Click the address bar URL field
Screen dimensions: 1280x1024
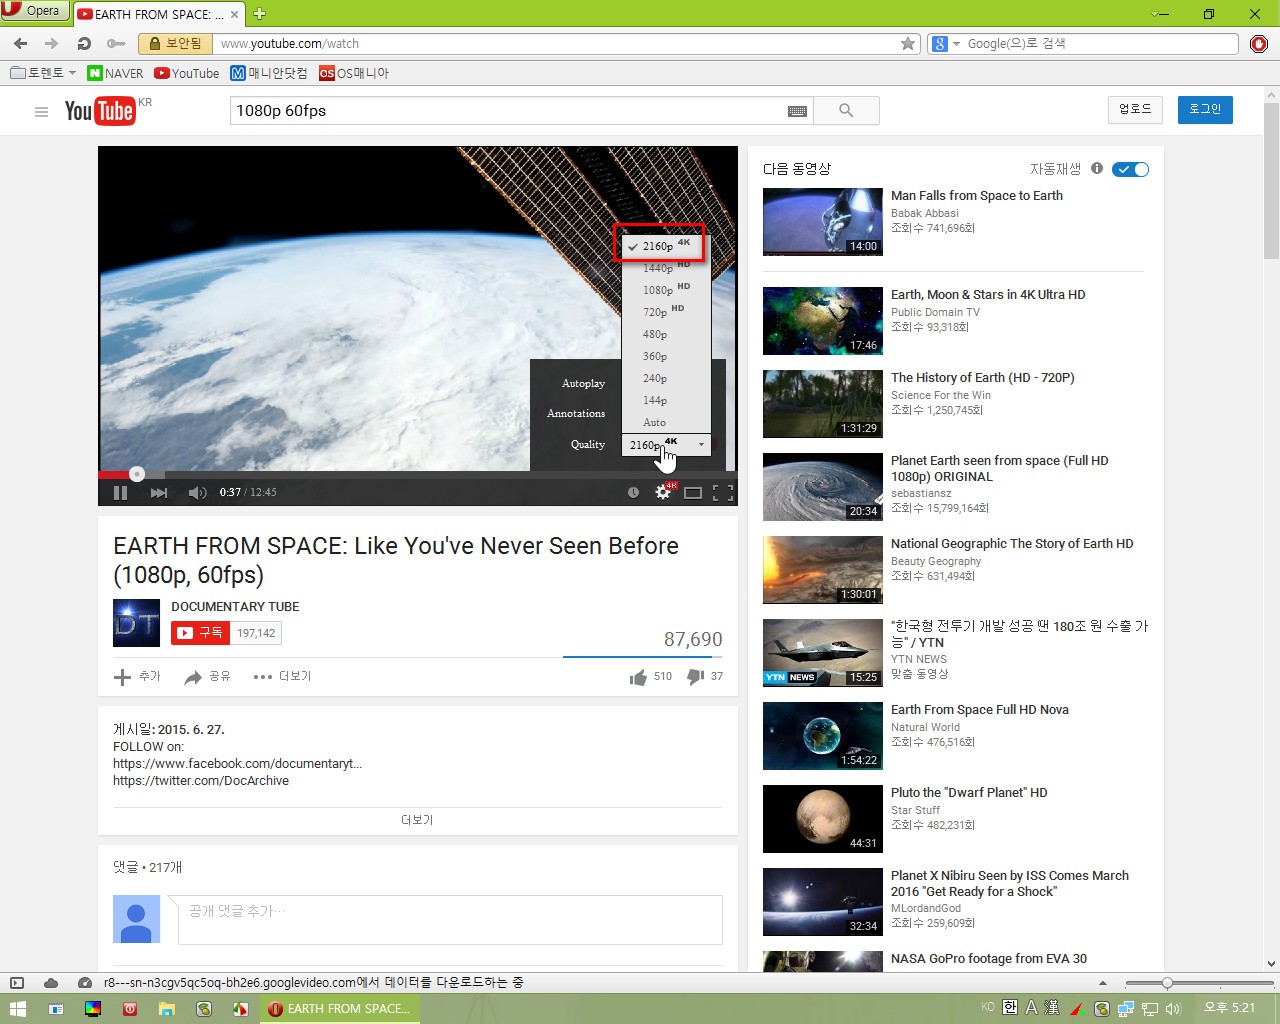pos(555,44)
